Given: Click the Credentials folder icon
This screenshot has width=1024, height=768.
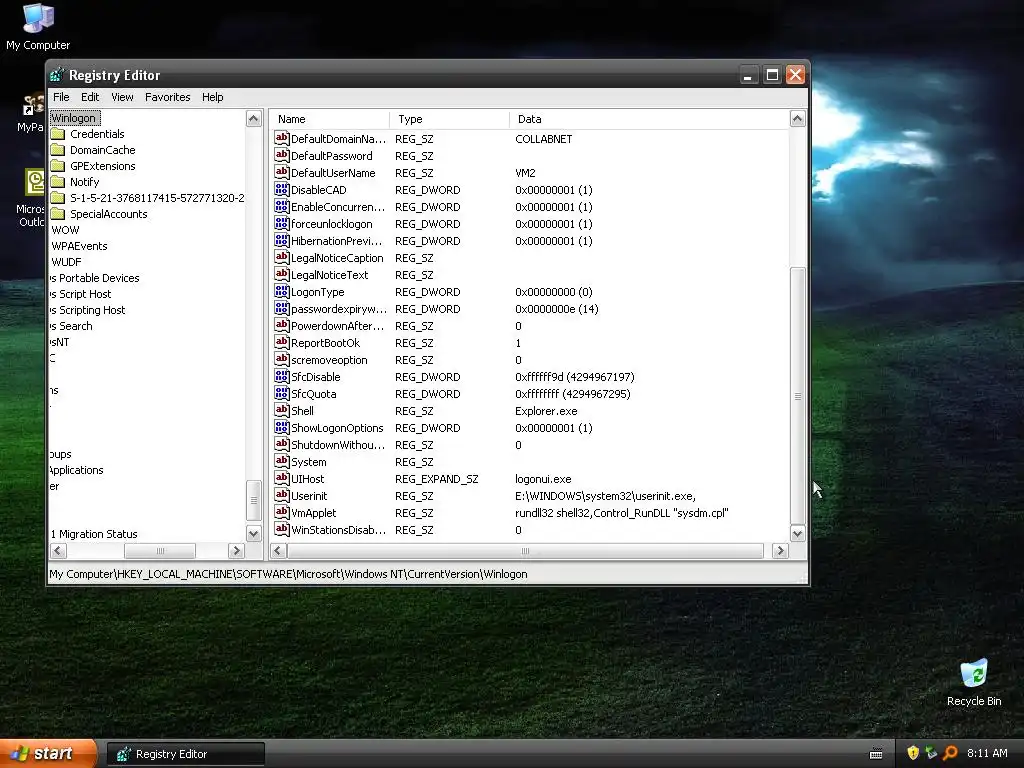Looking at the screenshot, I should click(x=58, y=134).
